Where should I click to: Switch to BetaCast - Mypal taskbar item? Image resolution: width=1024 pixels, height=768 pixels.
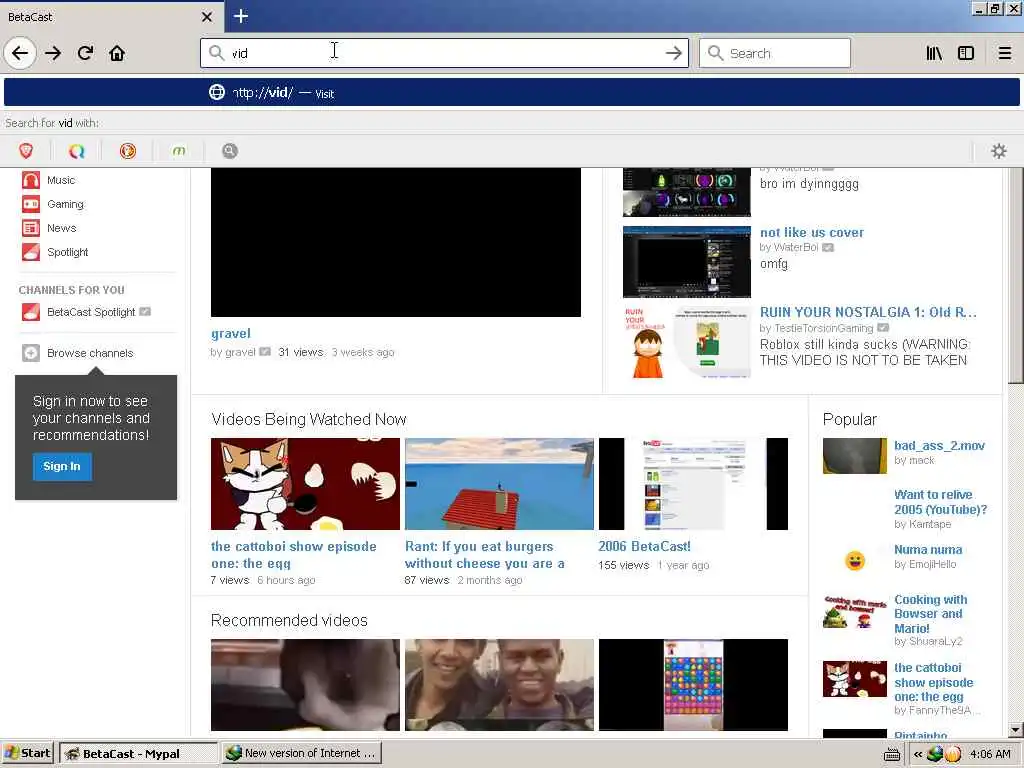point(137,753)
